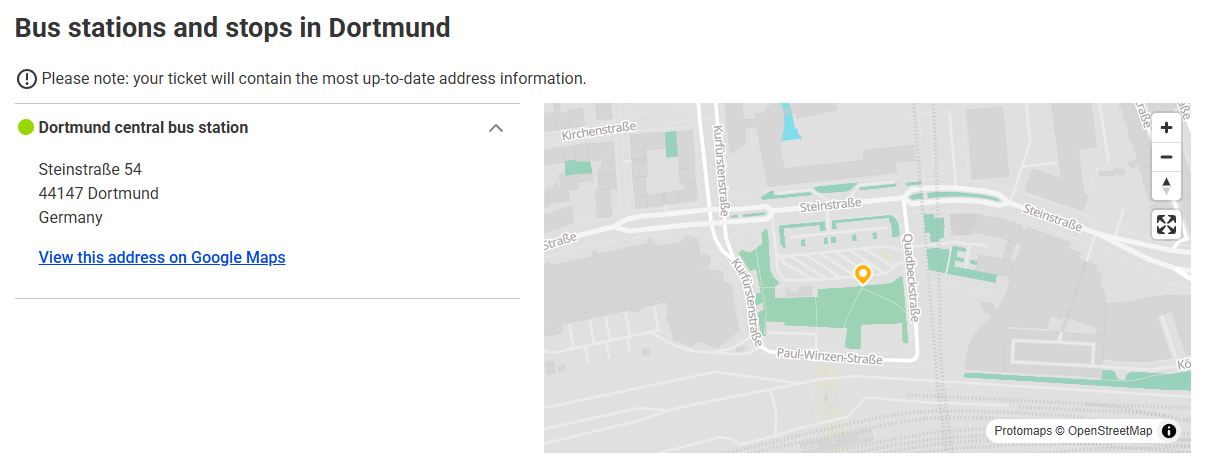Open the OpenStreetMap attribution link
Viewport: 1205px width, 469px height.
point(1110,431)
